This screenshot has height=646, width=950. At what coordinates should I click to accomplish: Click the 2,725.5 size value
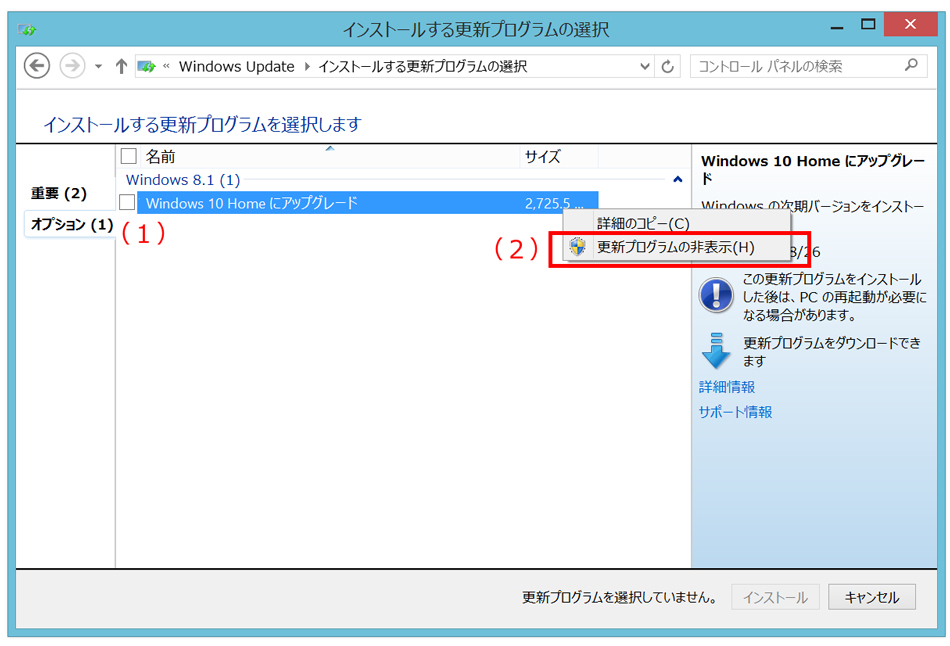554,204
